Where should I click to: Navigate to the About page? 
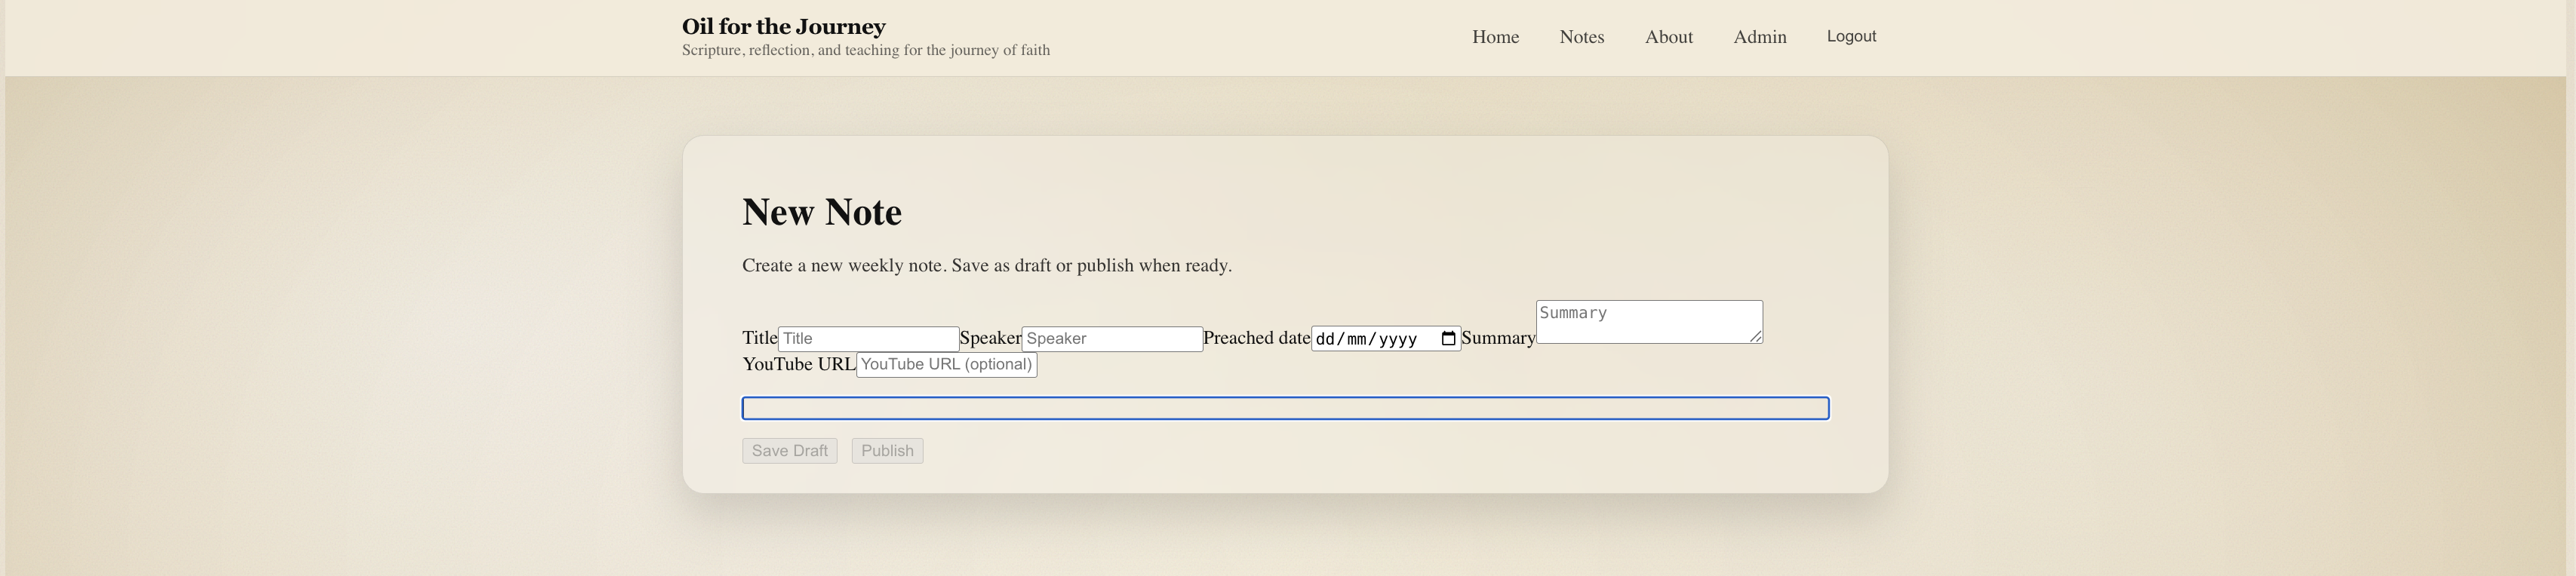pos(1668,37)
